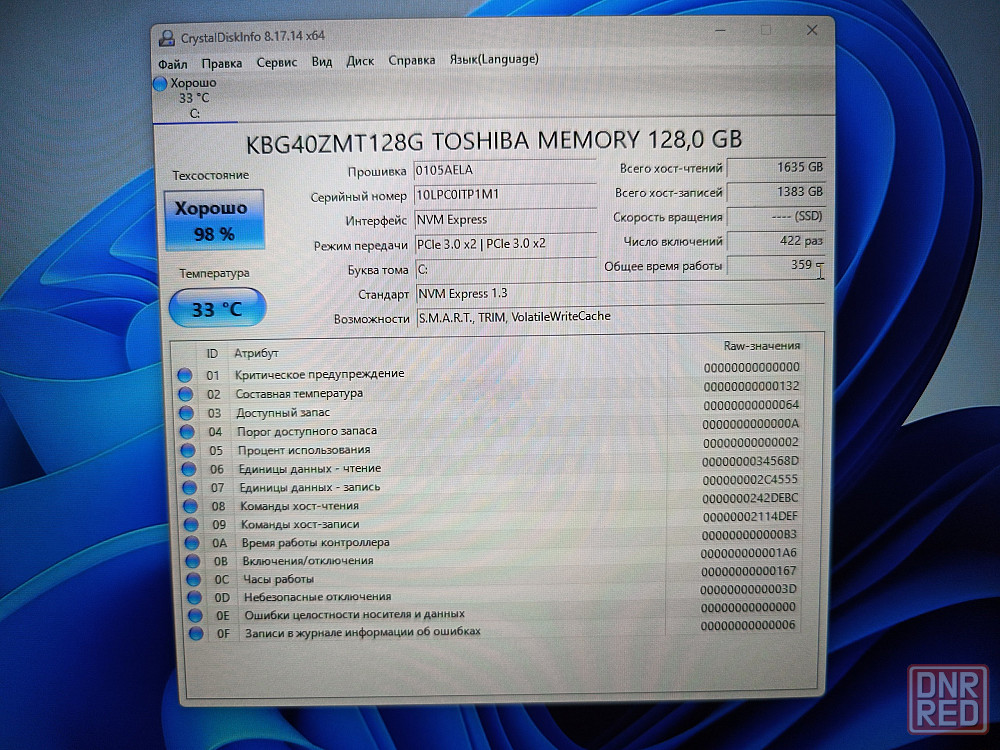This screenshot has width=1000, height=750.
Task: Click status dot for Порог доступного запаса row
Action: point(187,432)
